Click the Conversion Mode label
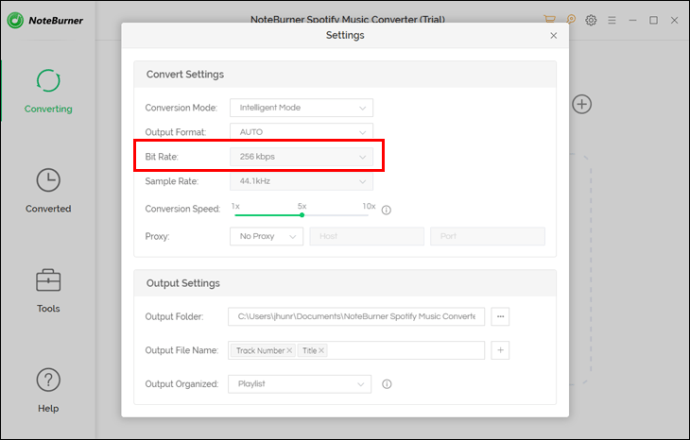The height and width of the screenshot is (440, 690). (x=181, y=108)
